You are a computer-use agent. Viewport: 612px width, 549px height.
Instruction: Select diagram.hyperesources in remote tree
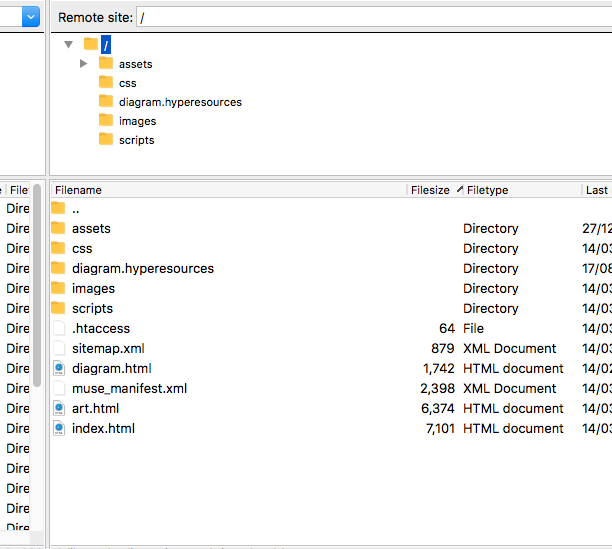click(x=180, y=102)
